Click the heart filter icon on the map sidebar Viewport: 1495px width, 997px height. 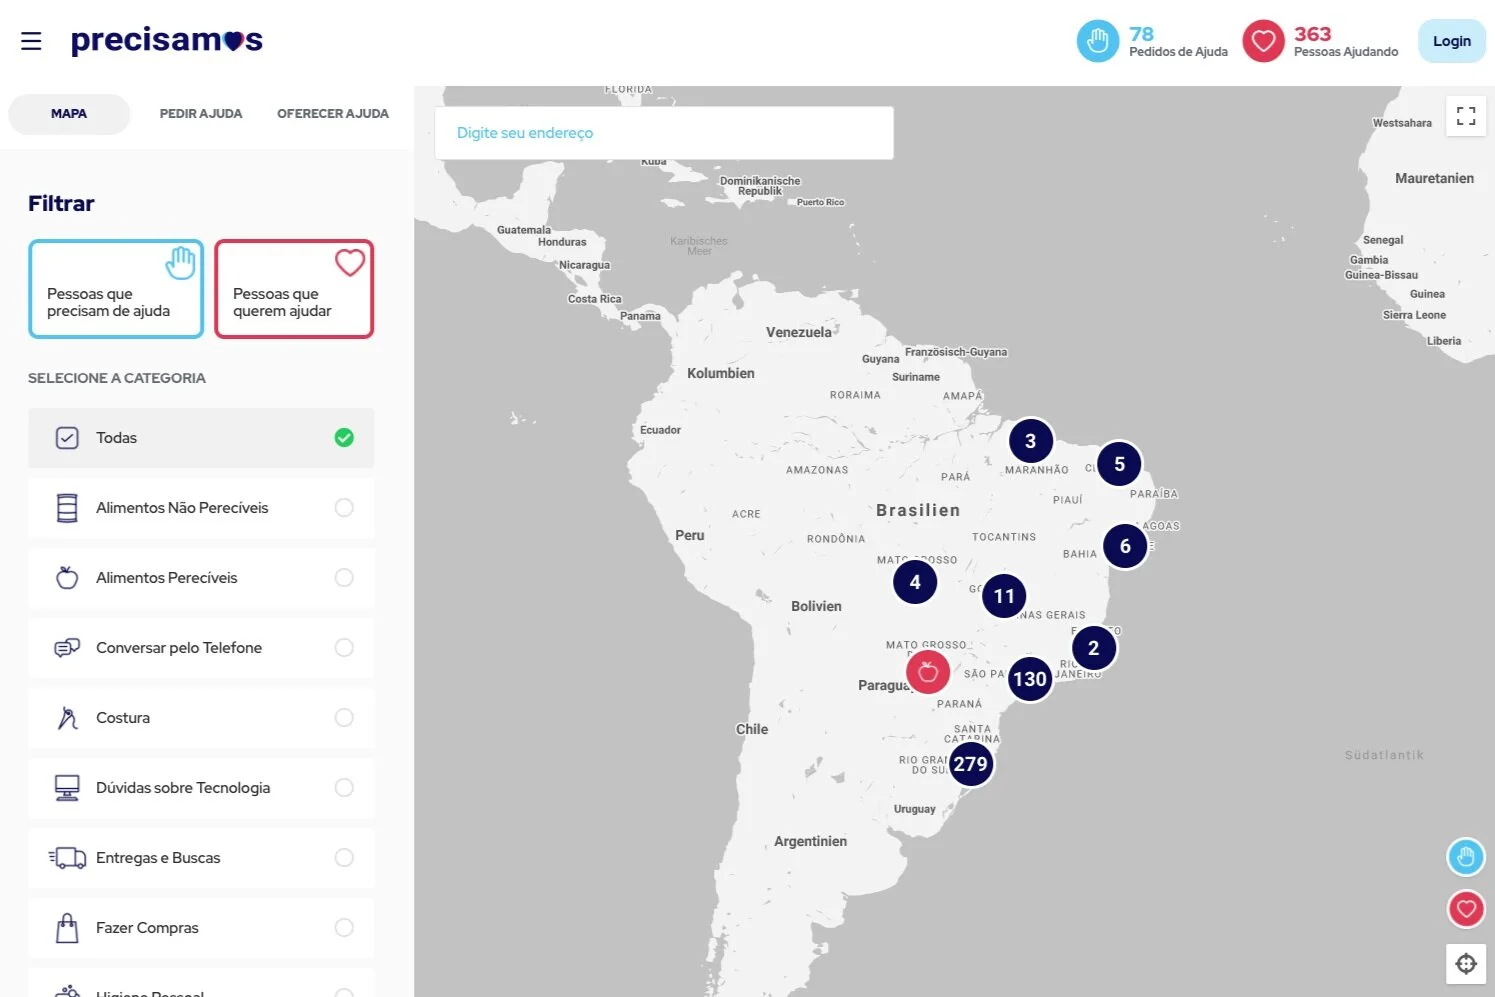pyautogui.click(x=1465, y=909)
